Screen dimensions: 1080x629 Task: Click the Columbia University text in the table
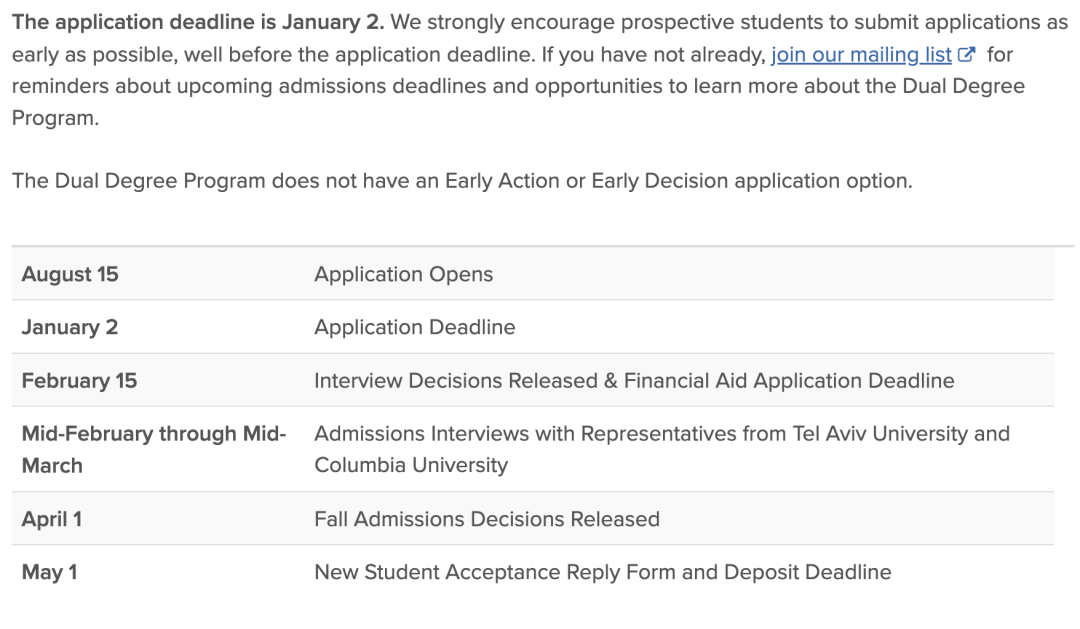tap(411, 465)
